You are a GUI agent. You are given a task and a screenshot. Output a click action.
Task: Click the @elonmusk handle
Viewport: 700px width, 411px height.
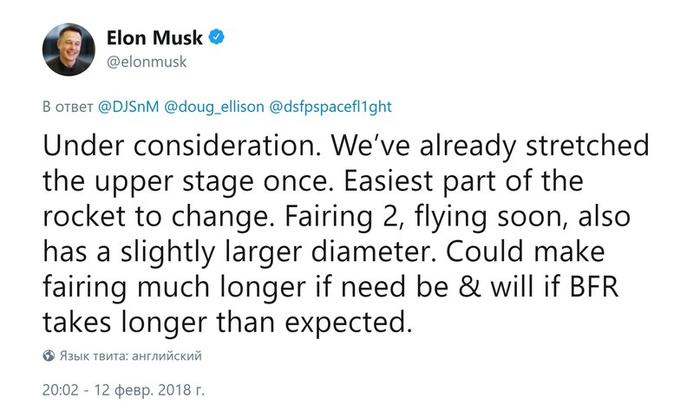pos(146,61)
